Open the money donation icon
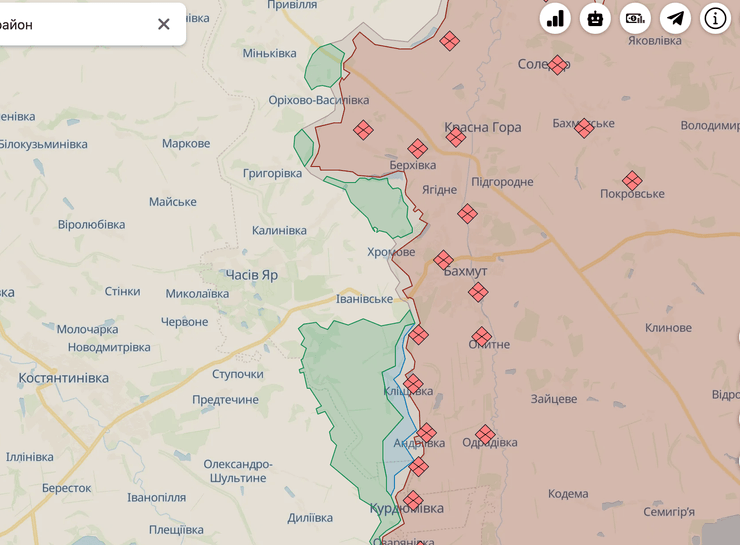Image resolution: width=740 pixels, height=545 pixels. pyautogui.click(x=635, y=18)
